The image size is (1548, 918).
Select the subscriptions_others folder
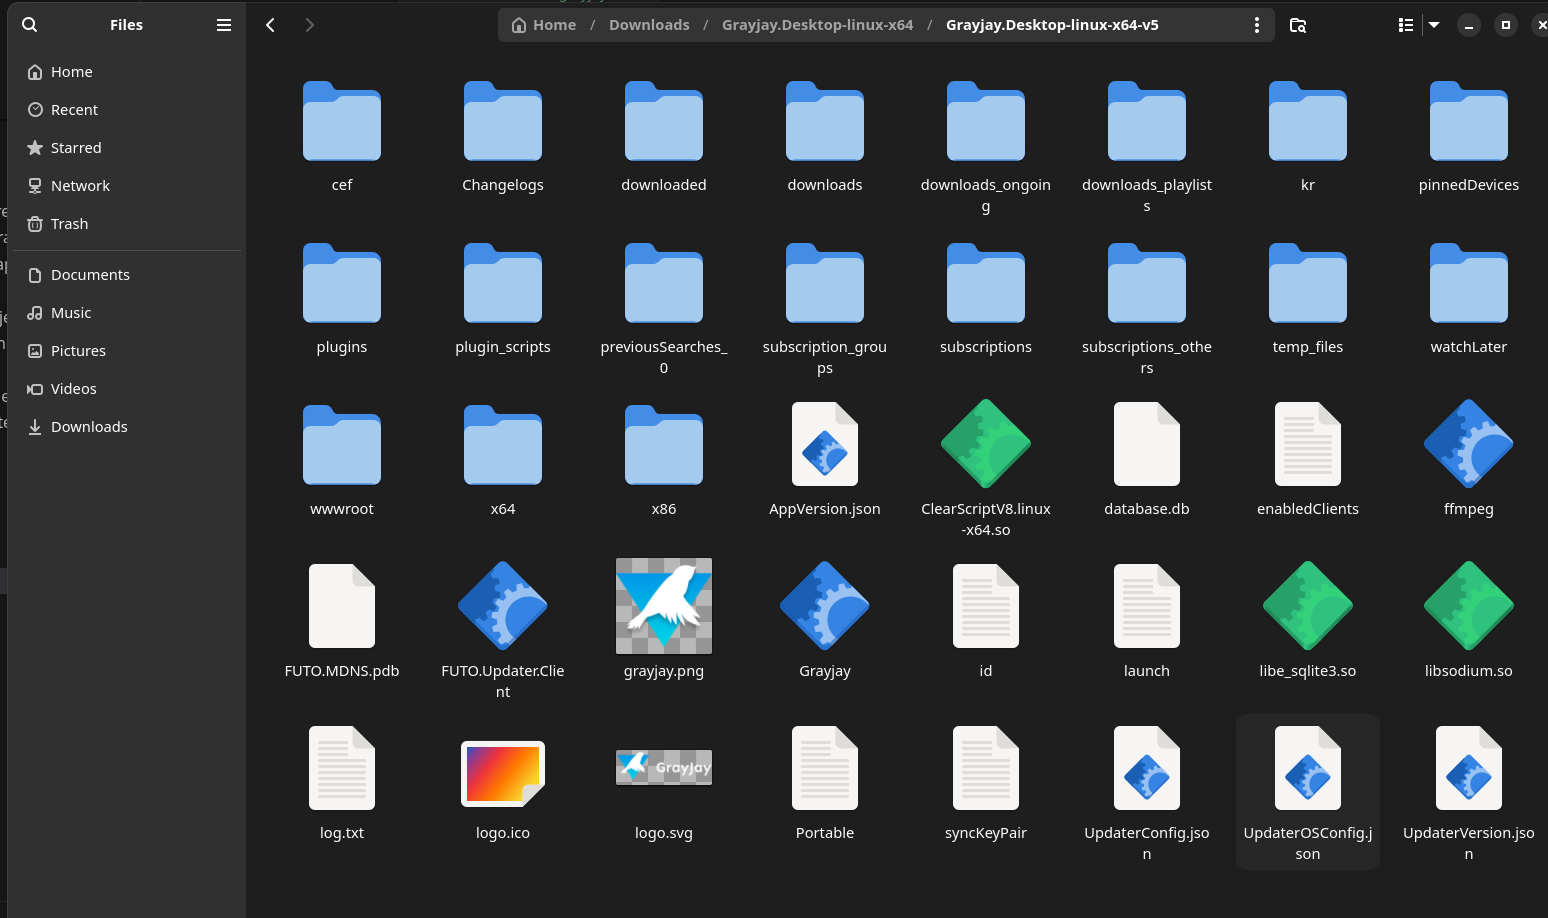point(1147,283)
